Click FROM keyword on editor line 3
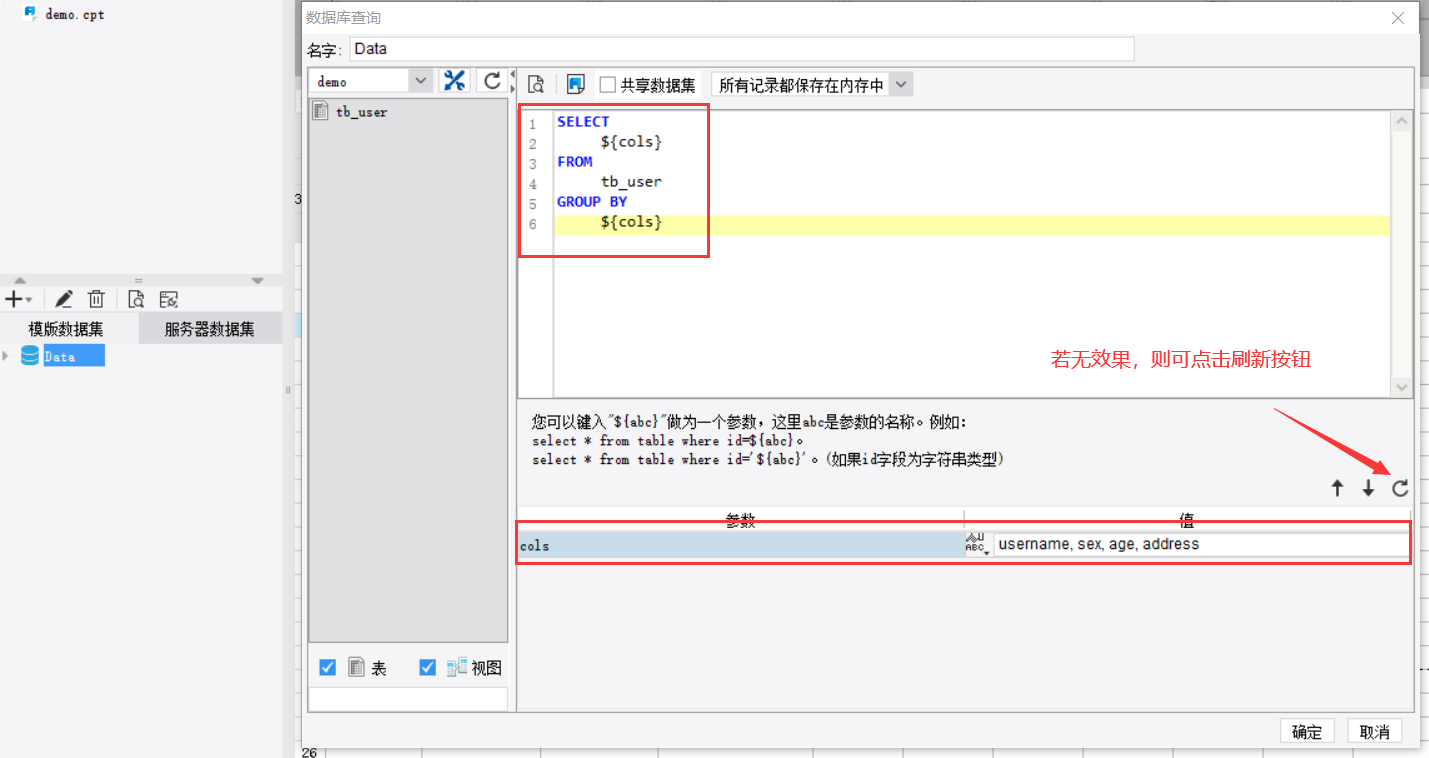 click(575, 162)
